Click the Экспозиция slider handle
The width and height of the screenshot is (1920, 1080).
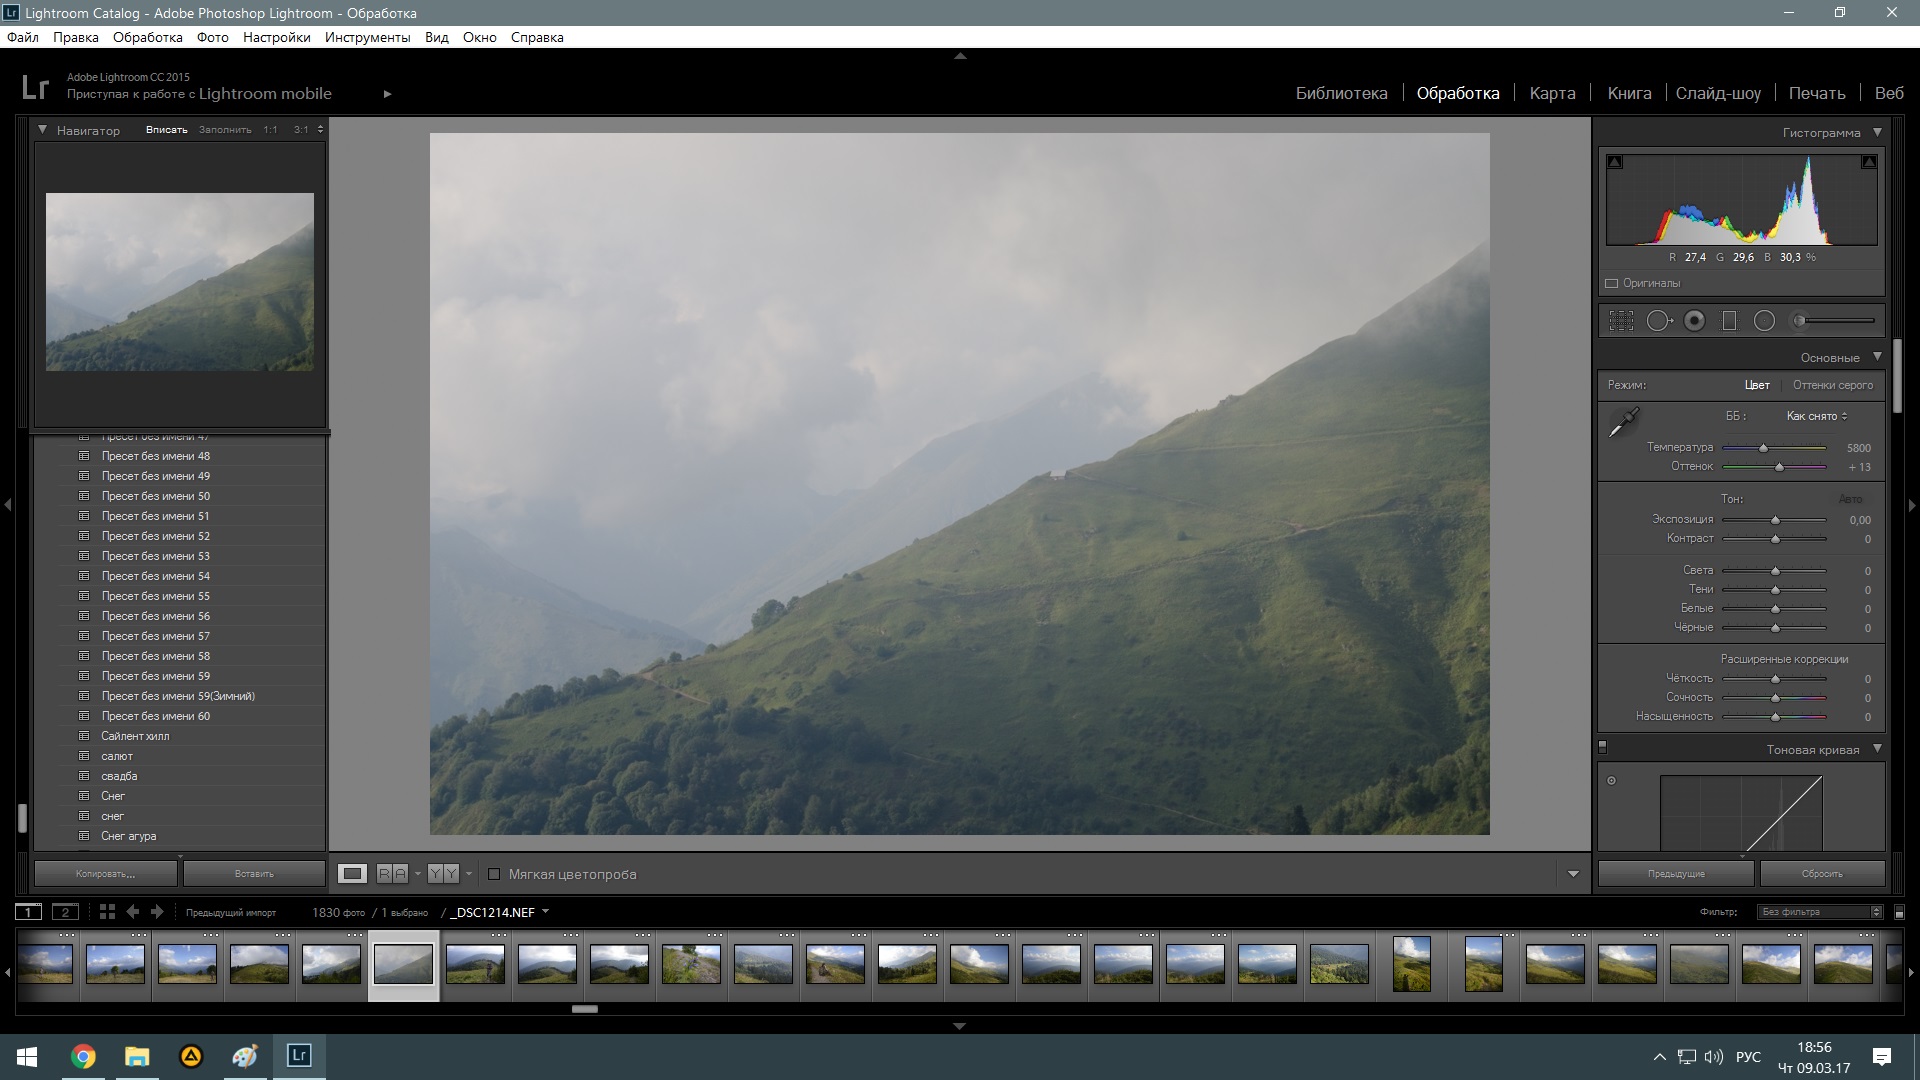(x=1776, y=520)
